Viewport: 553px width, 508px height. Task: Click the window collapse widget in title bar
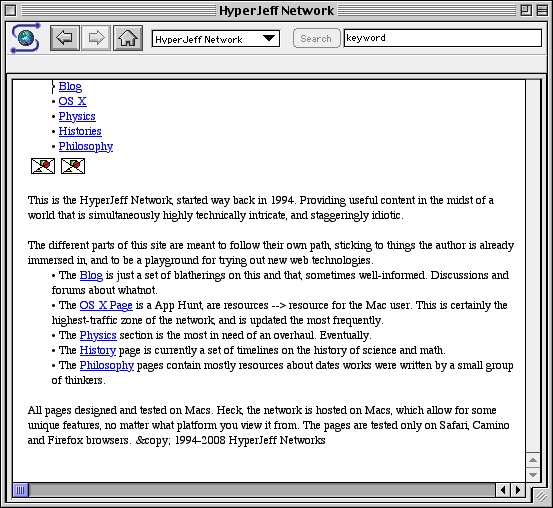pyautogui.click(x=542, y=11)
